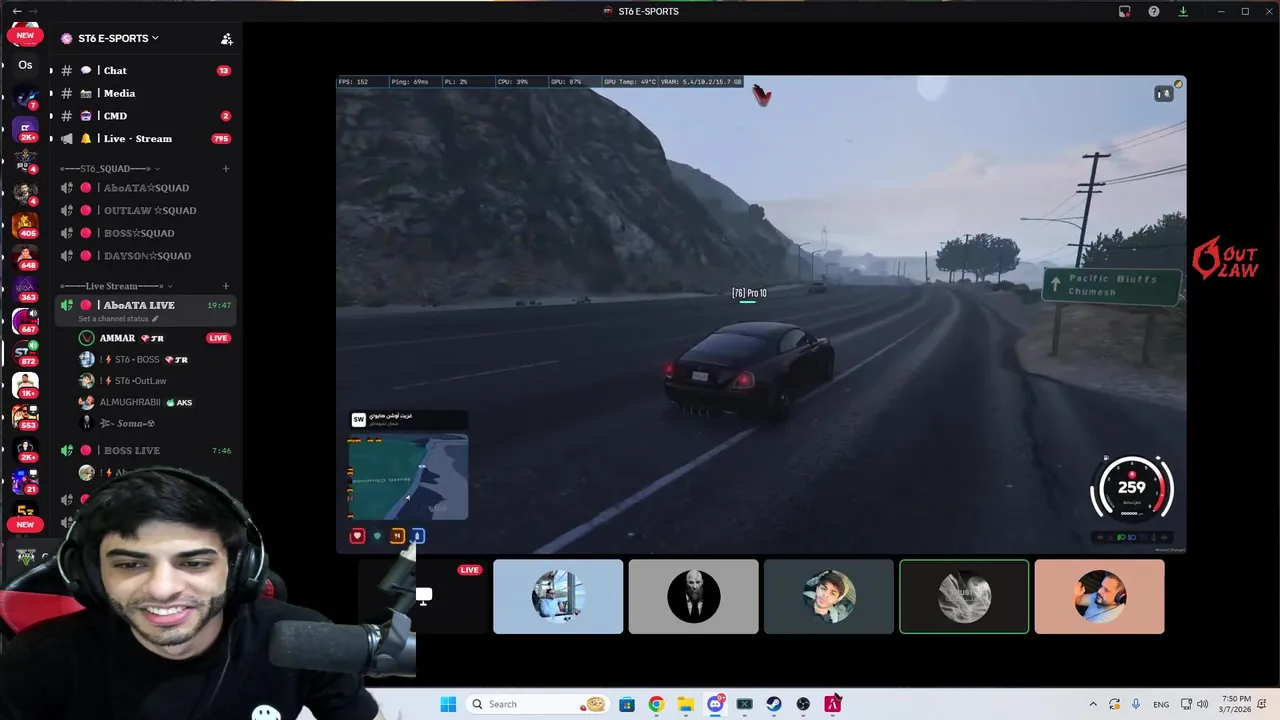Open AMMAR user in voice list
The image size is (1280, 720).
coord(155,338)
